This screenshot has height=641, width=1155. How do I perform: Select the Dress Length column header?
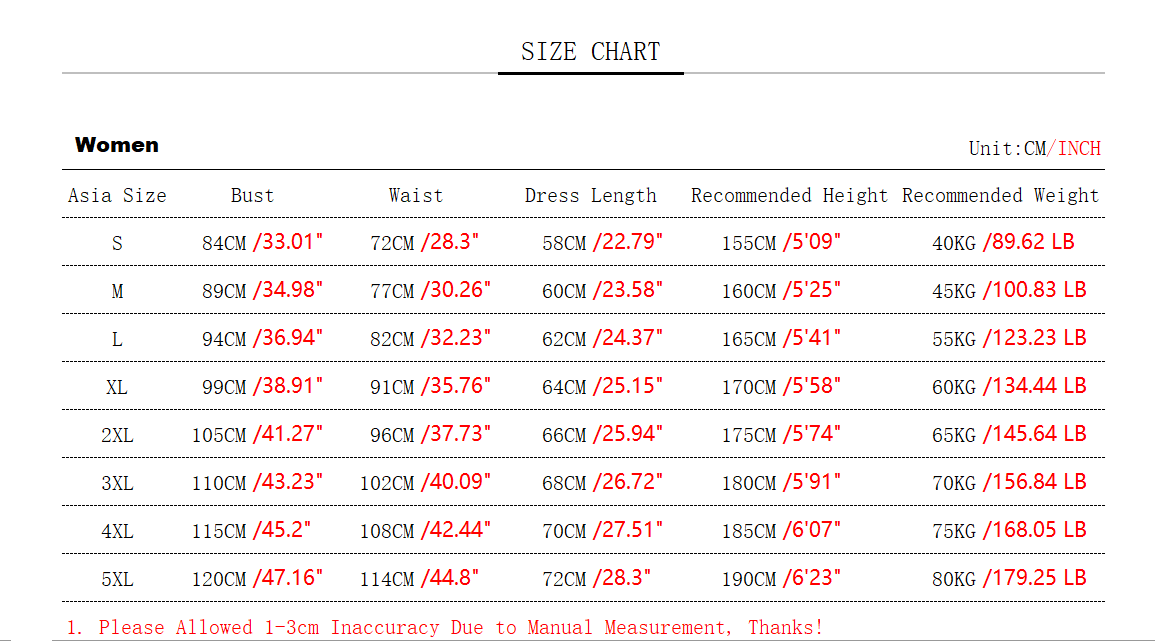tap(591, 196)
